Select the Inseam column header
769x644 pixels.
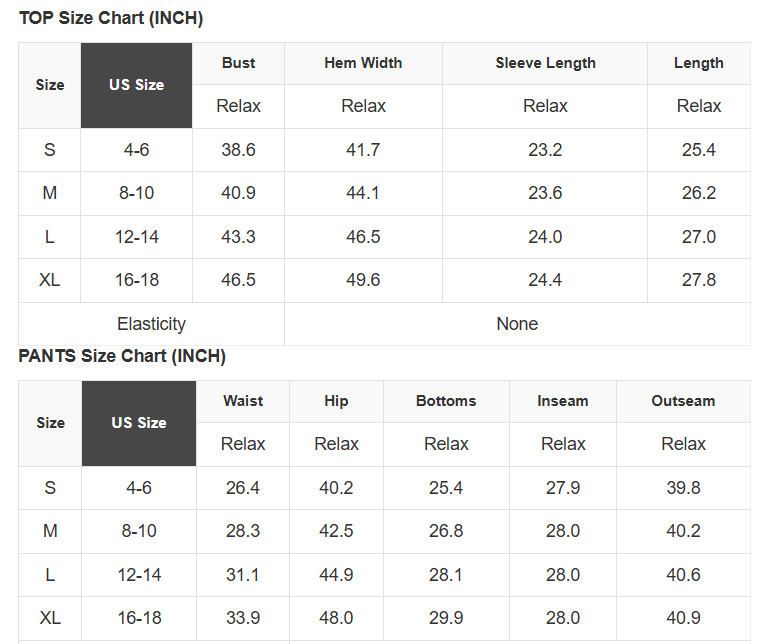563,401
